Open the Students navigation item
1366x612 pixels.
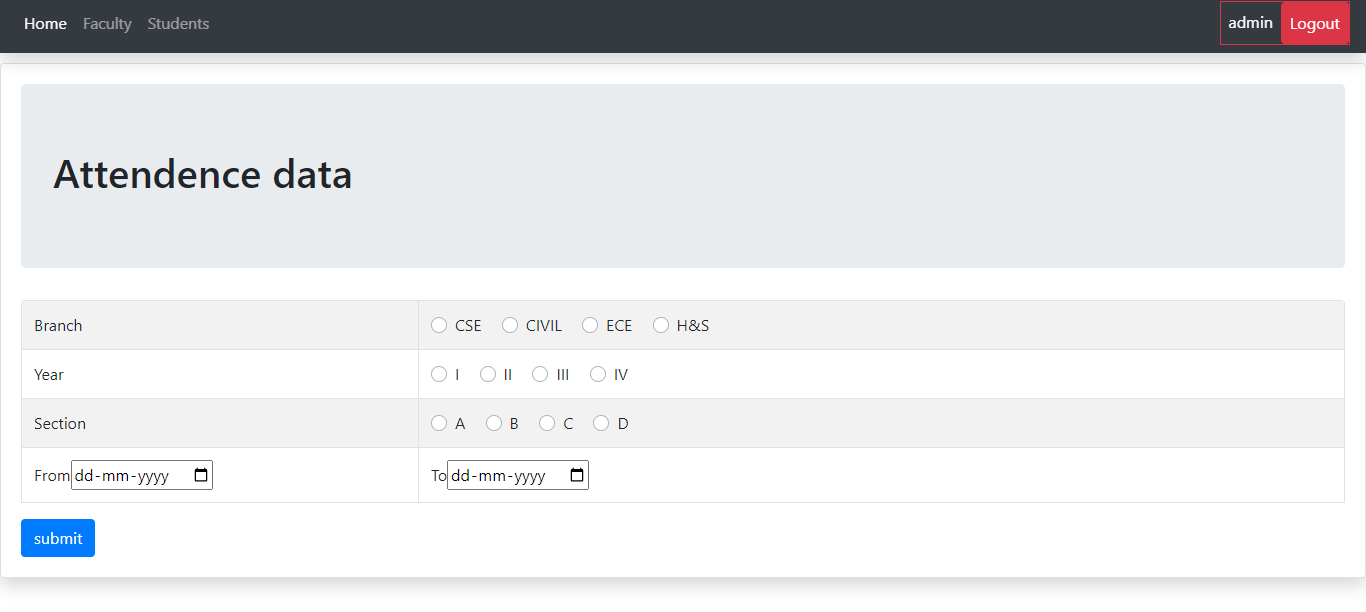[x=178, y=23]
